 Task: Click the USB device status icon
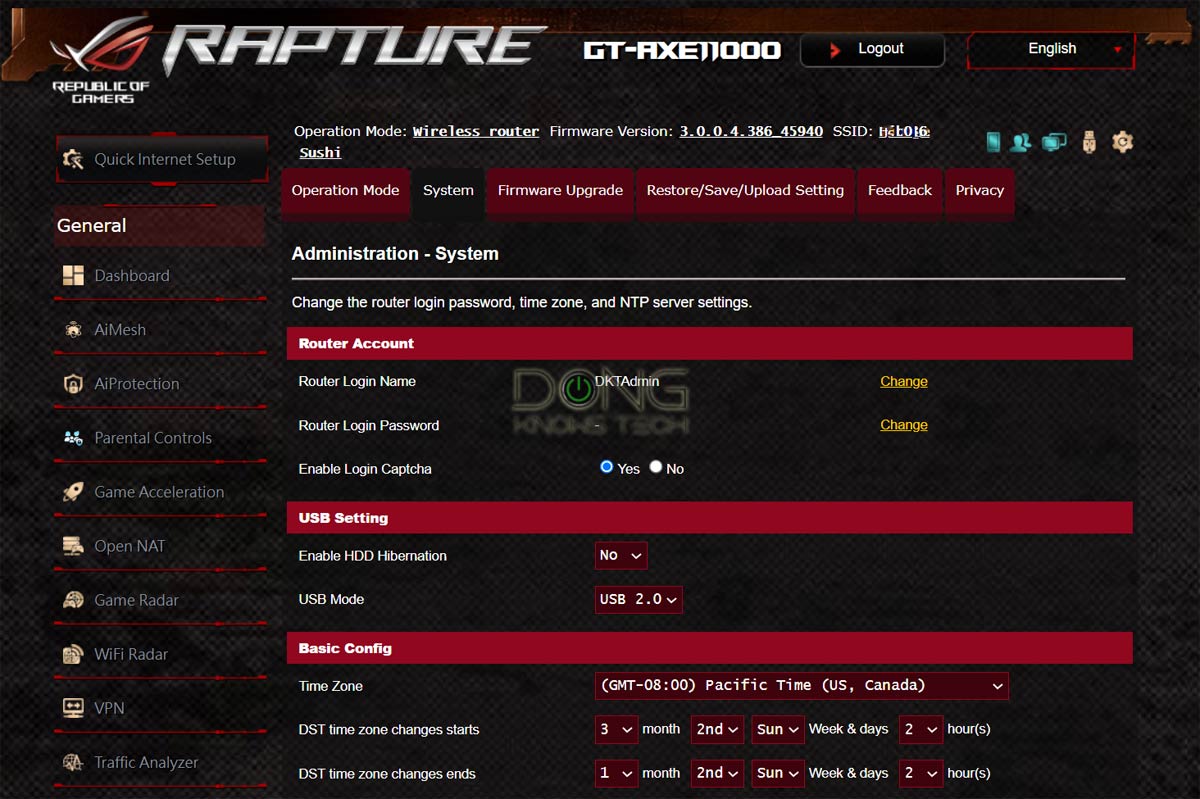tap(1089, 142)
